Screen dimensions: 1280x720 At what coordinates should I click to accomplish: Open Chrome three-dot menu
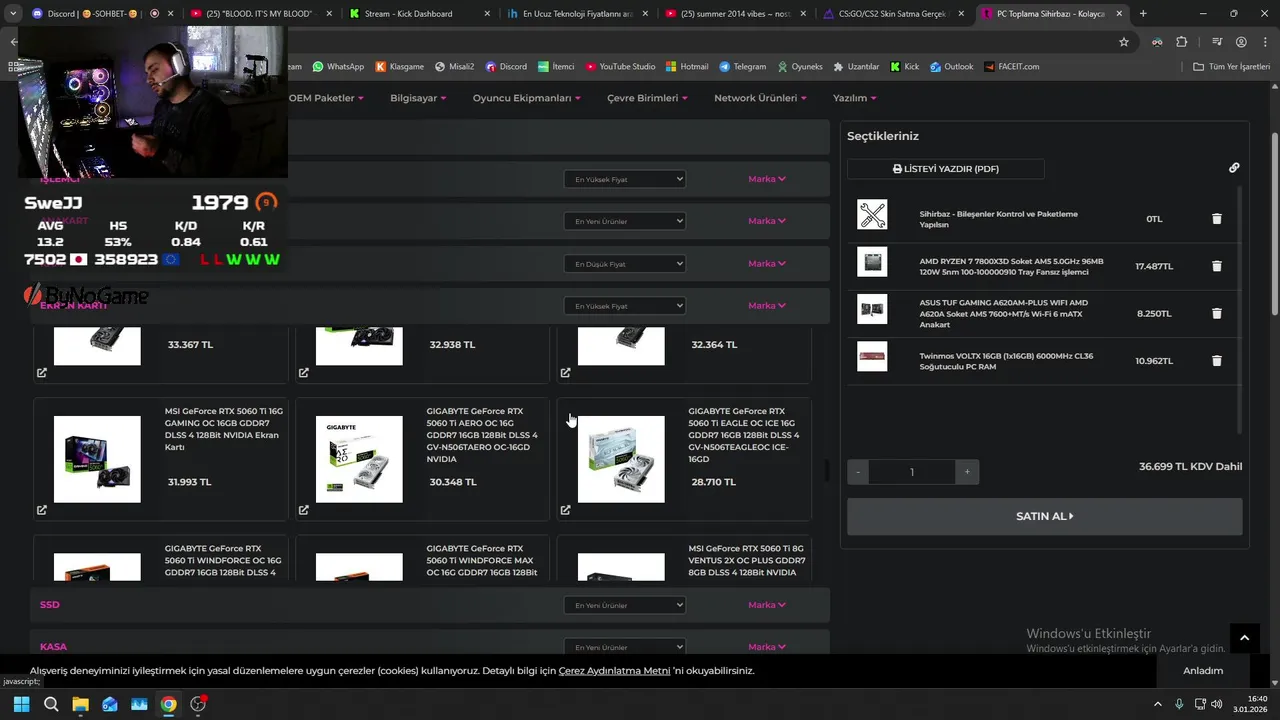[x=1263, y=42]
